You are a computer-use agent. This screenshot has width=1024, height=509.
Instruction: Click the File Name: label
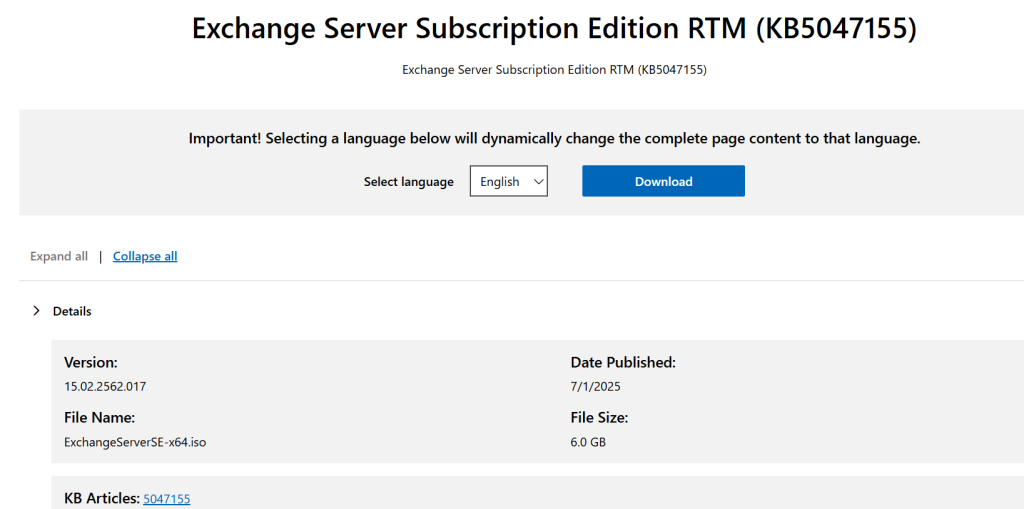click(x=99, y=418)
